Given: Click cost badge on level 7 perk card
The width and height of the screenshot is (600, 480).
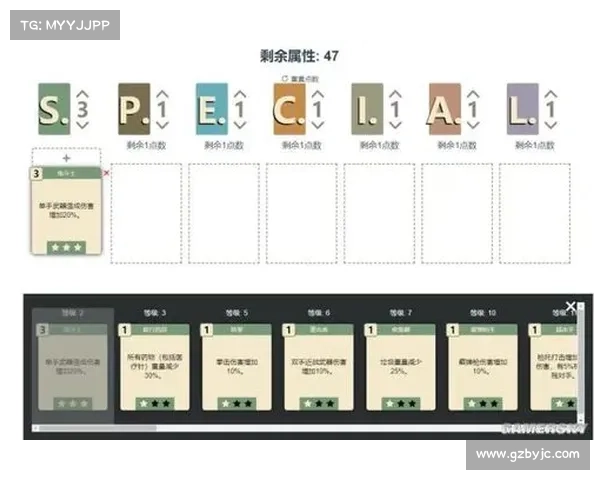Looking at the screenshot, I should (370, 330).
